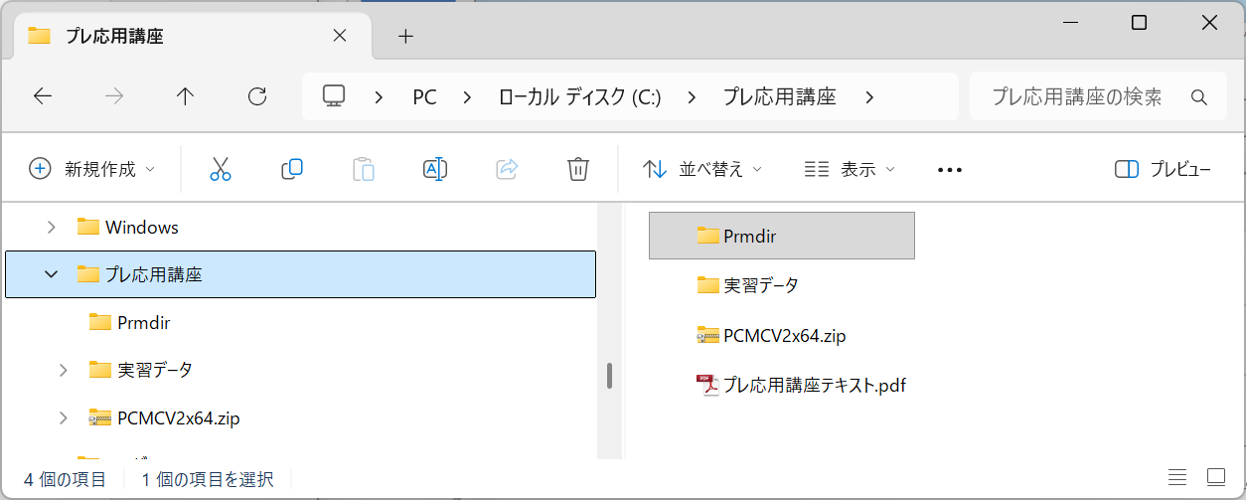Expand the Windows folder in tree

pos(51,227)
